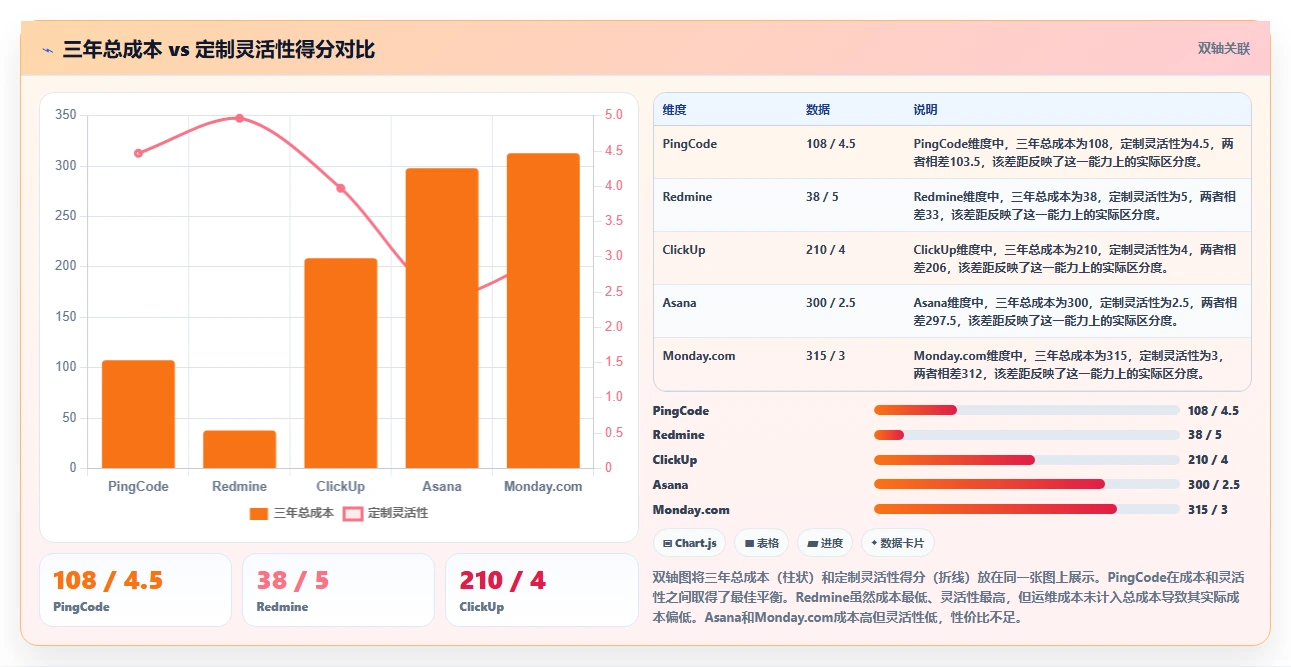Toggle the 定制灵活性 legend item
Viewport: 1291px width, 667px height.
[385, 513]
